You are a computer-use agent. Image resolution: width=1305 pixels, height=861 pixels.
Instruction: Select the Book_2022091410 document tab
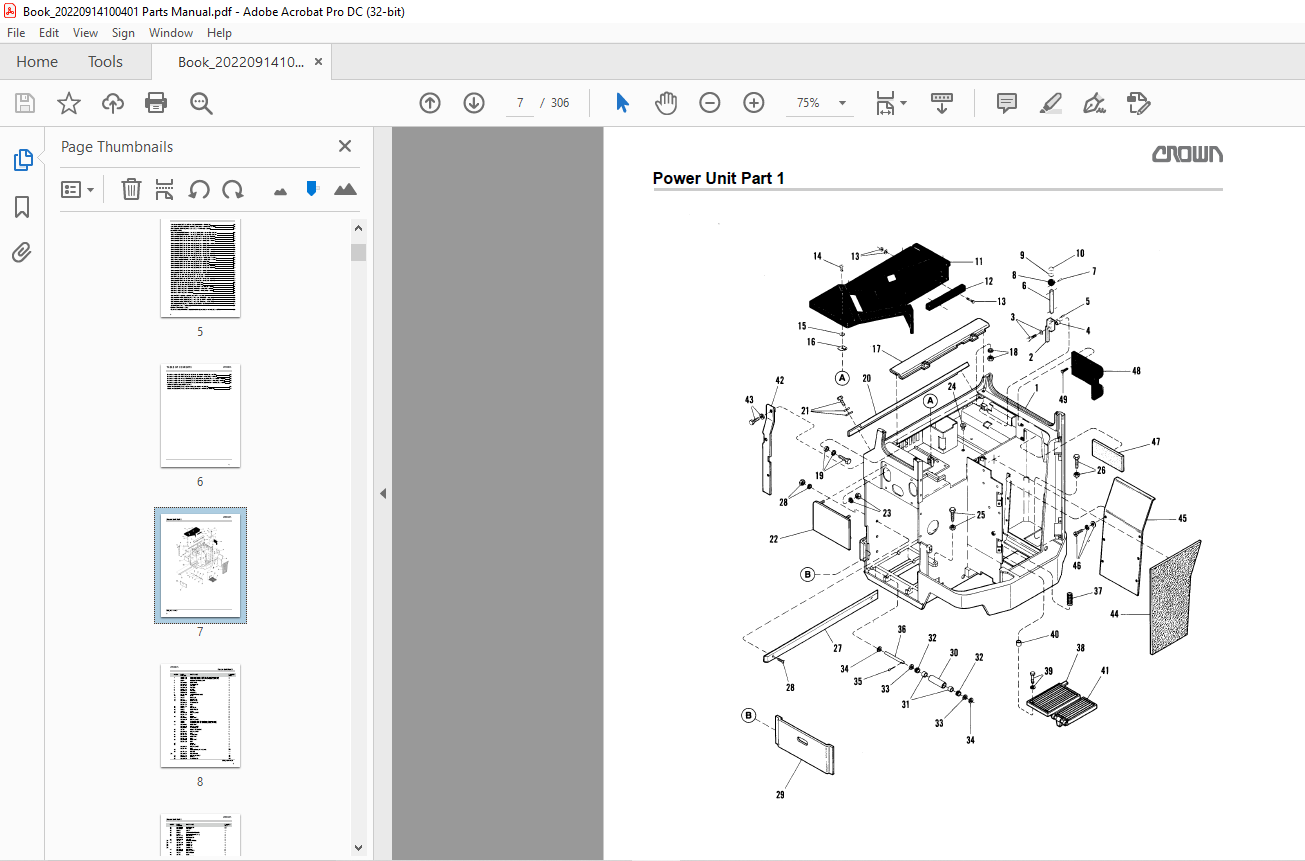pyautogui.click(x=240, y=62)
